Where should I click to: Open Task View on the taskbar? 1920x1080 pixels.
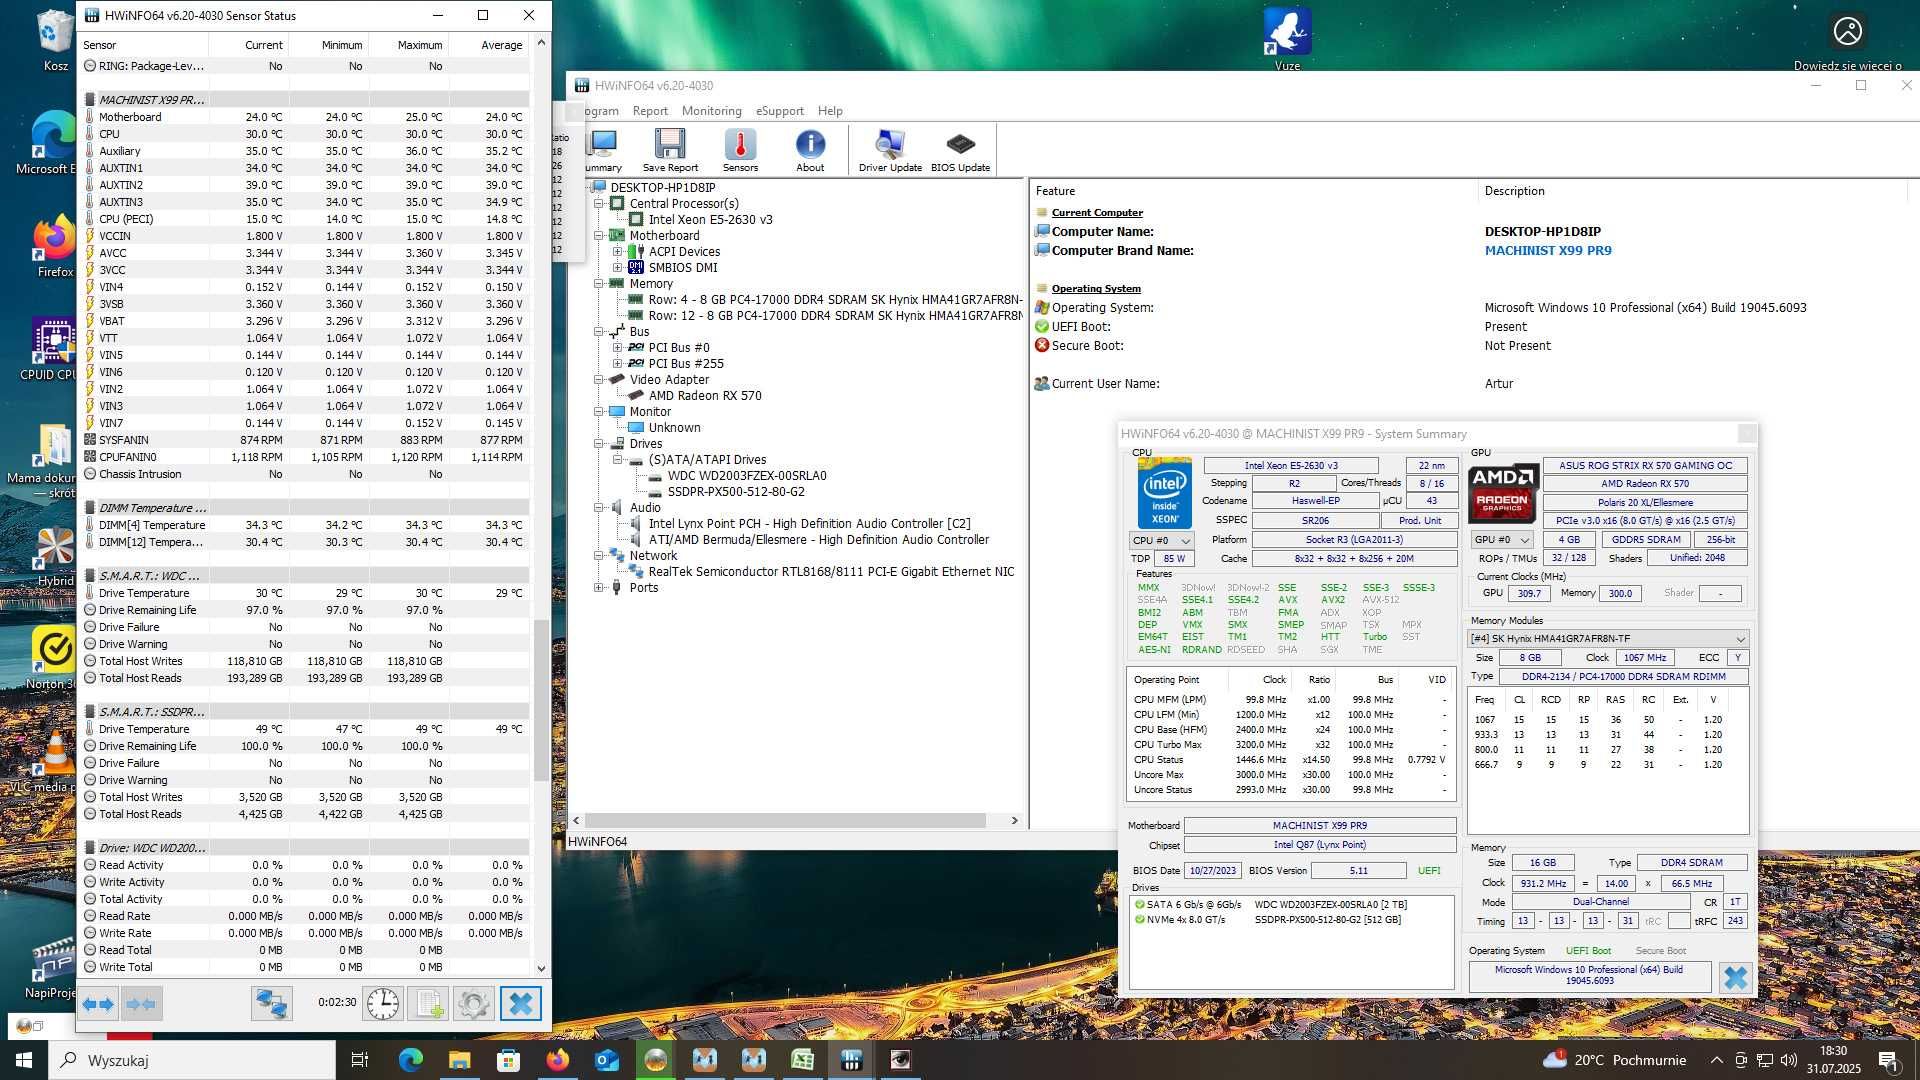point(360,1060)
